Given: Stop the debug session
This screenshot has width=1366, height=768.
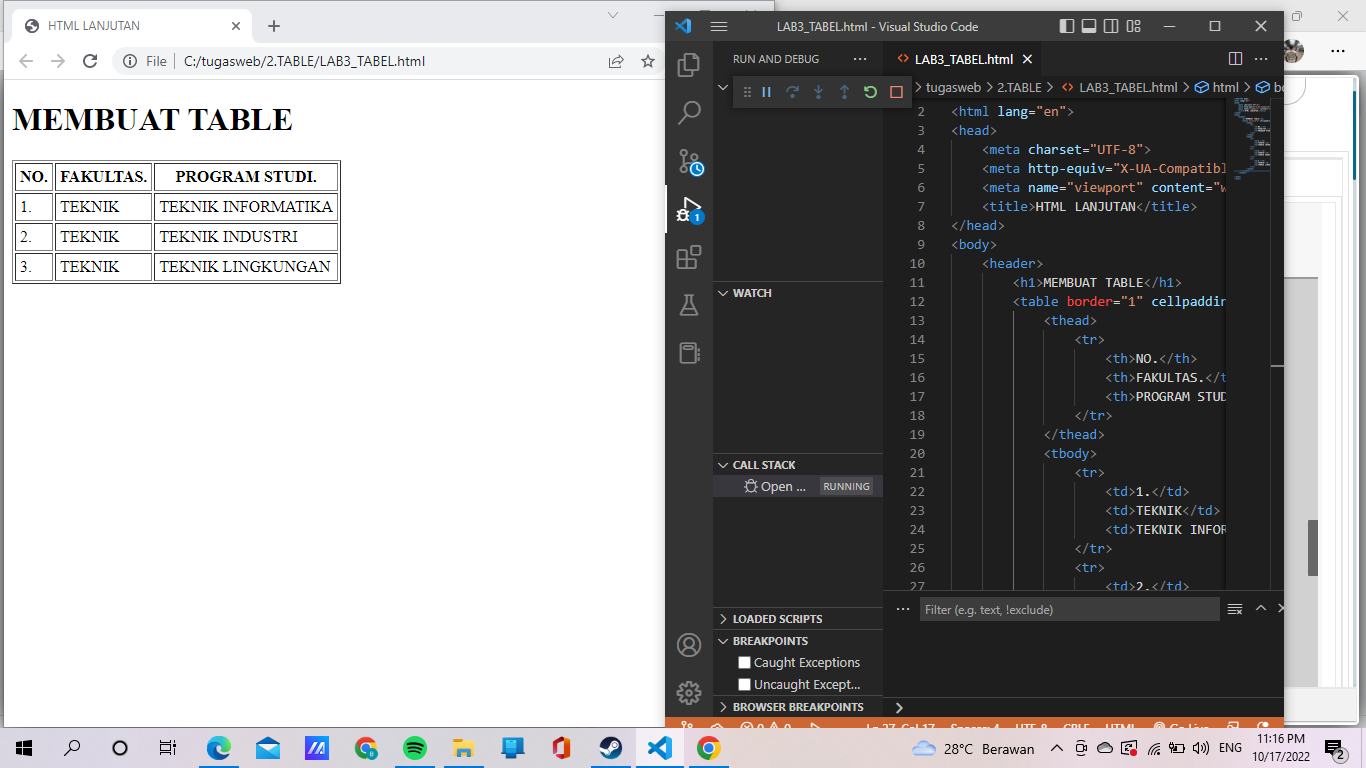Looking at the screenshot, I should click(896, 91).
